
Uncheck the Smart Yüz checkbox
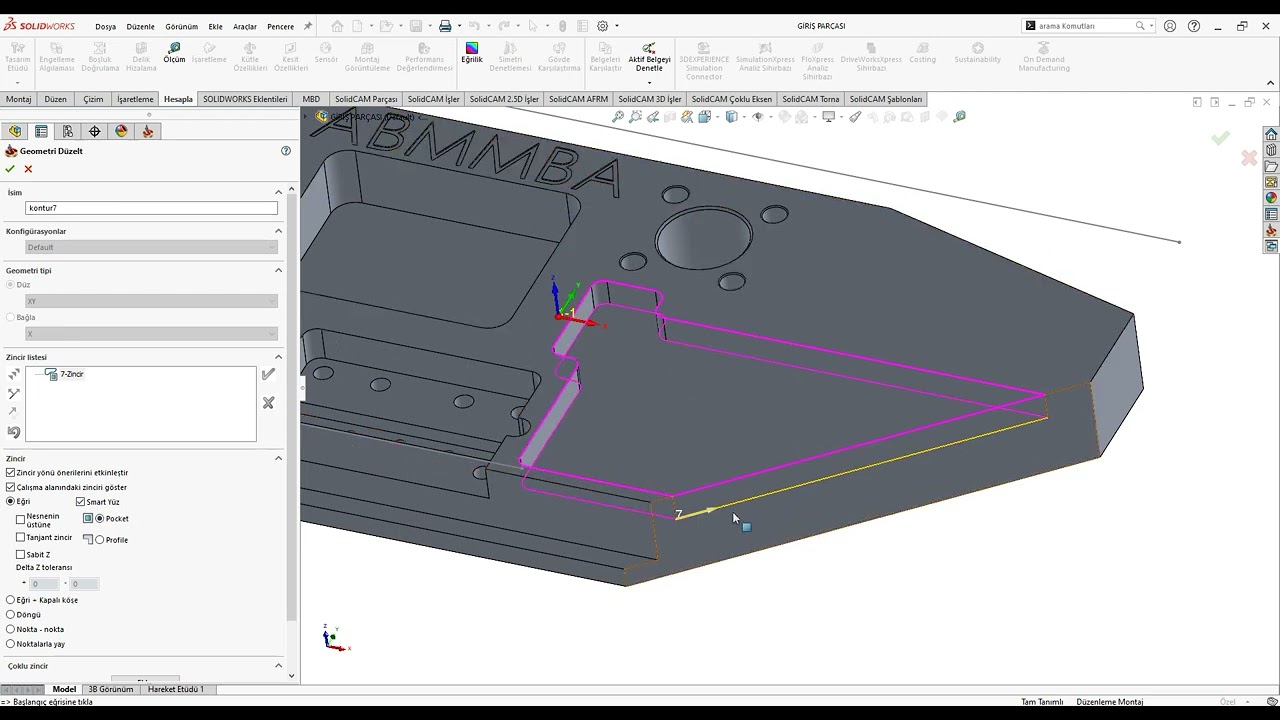click(81, 502)
